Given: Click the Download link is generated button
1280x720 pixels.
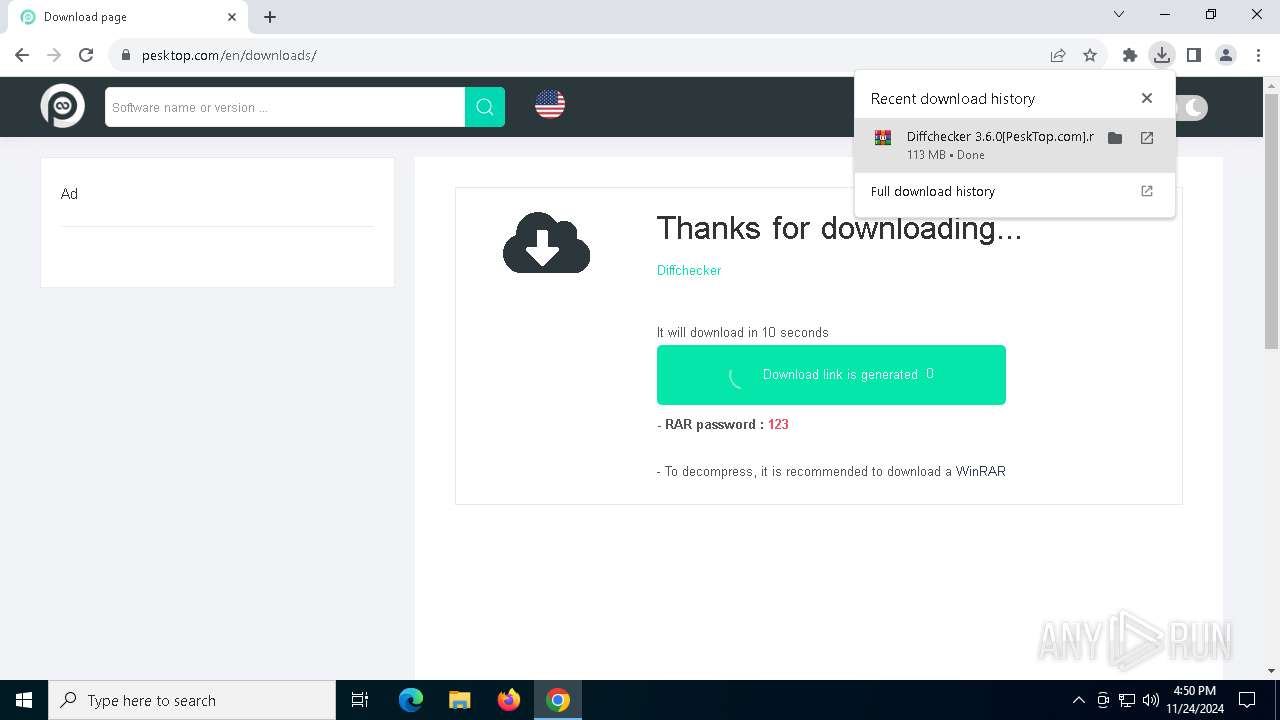Looking at the screenshot, I should pyautogui.click(x=831, y=375).
